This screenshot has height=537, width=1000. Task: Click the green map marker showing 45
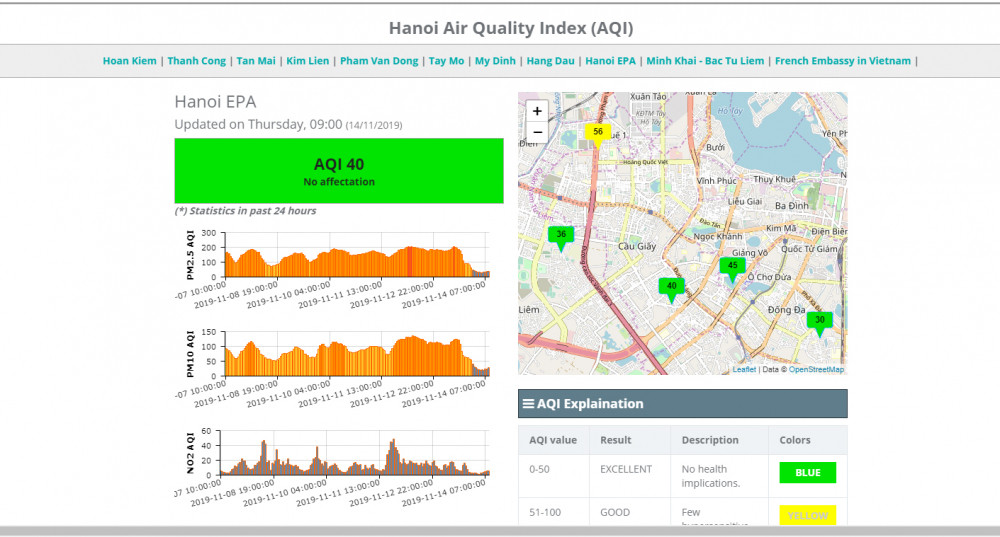point(732,266)
